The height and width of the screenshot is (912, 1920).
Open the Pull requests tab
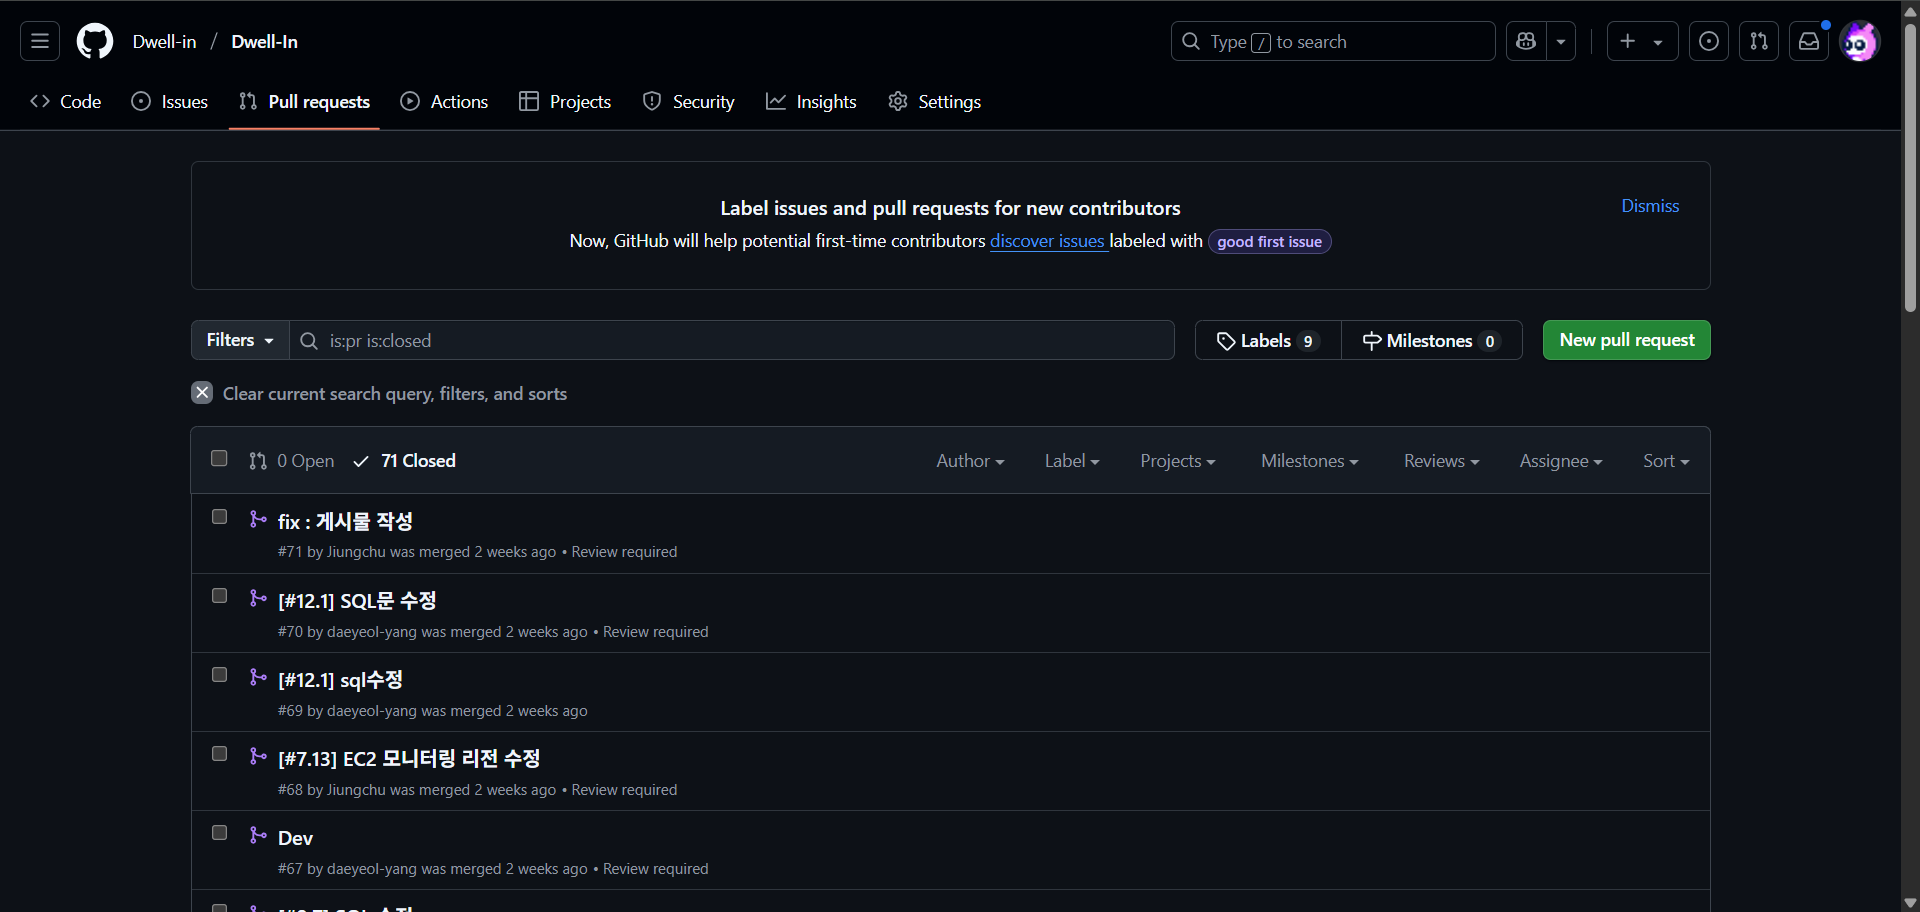tap(304, 101)
